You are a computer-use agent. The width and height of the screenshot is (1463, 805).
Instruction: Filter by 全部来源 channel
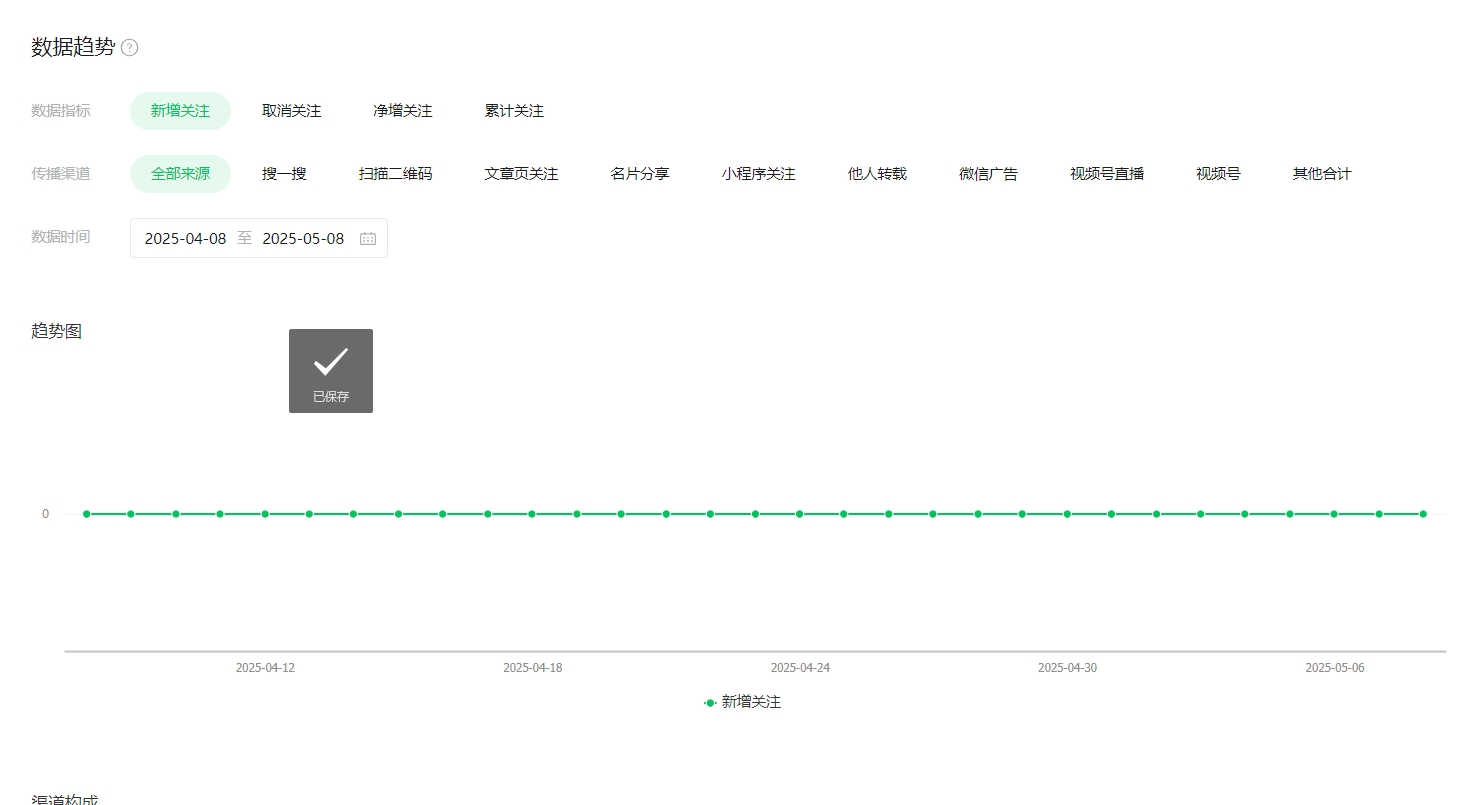pyautogui.click(x=180, y=174)
